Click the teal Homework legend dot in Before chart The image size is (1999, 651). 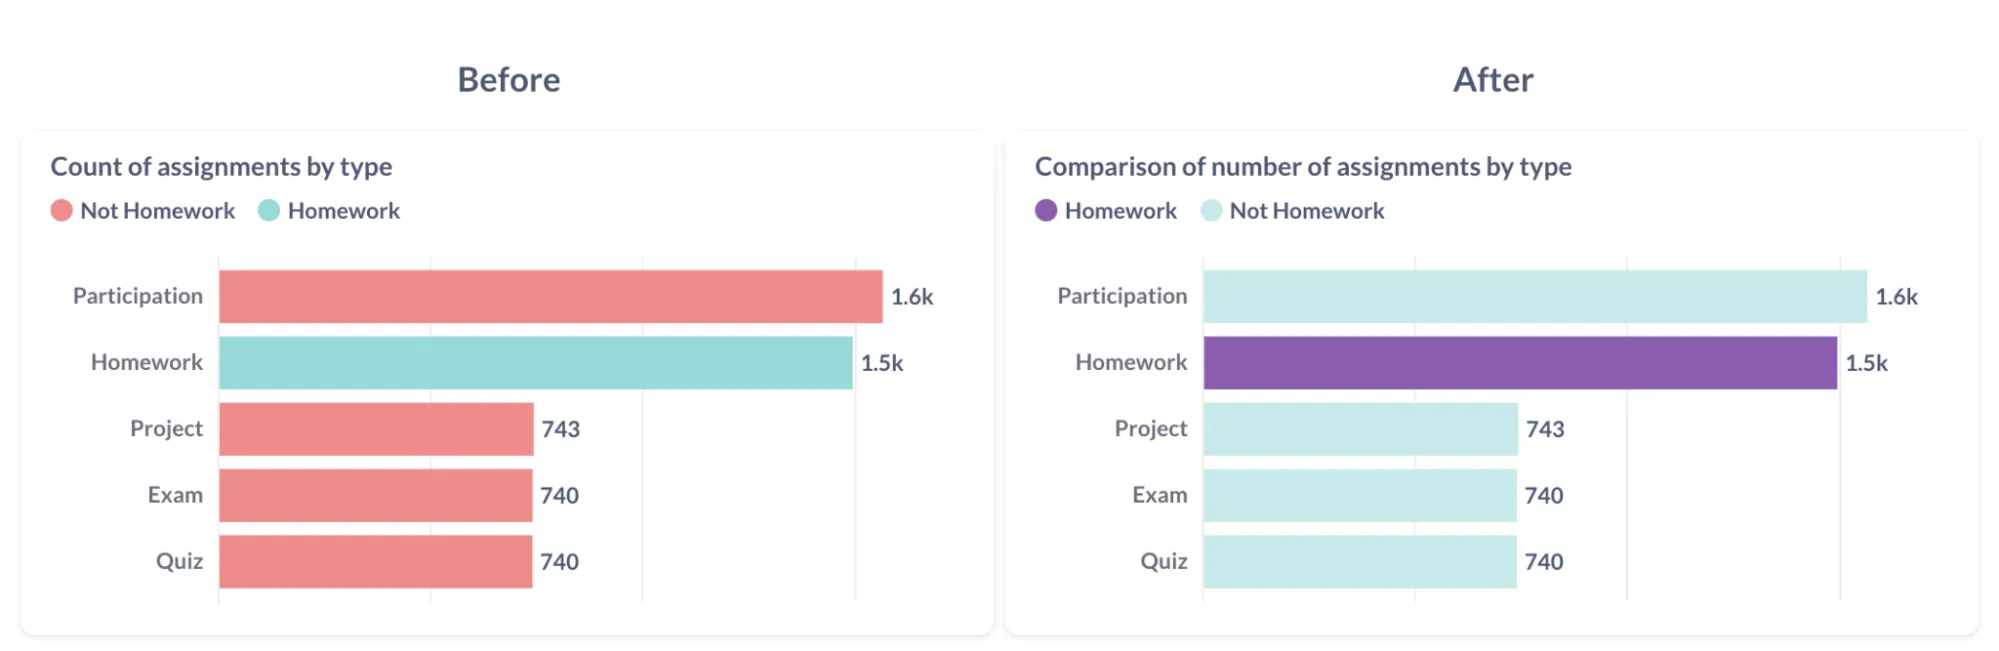click(x=268, y=211)
